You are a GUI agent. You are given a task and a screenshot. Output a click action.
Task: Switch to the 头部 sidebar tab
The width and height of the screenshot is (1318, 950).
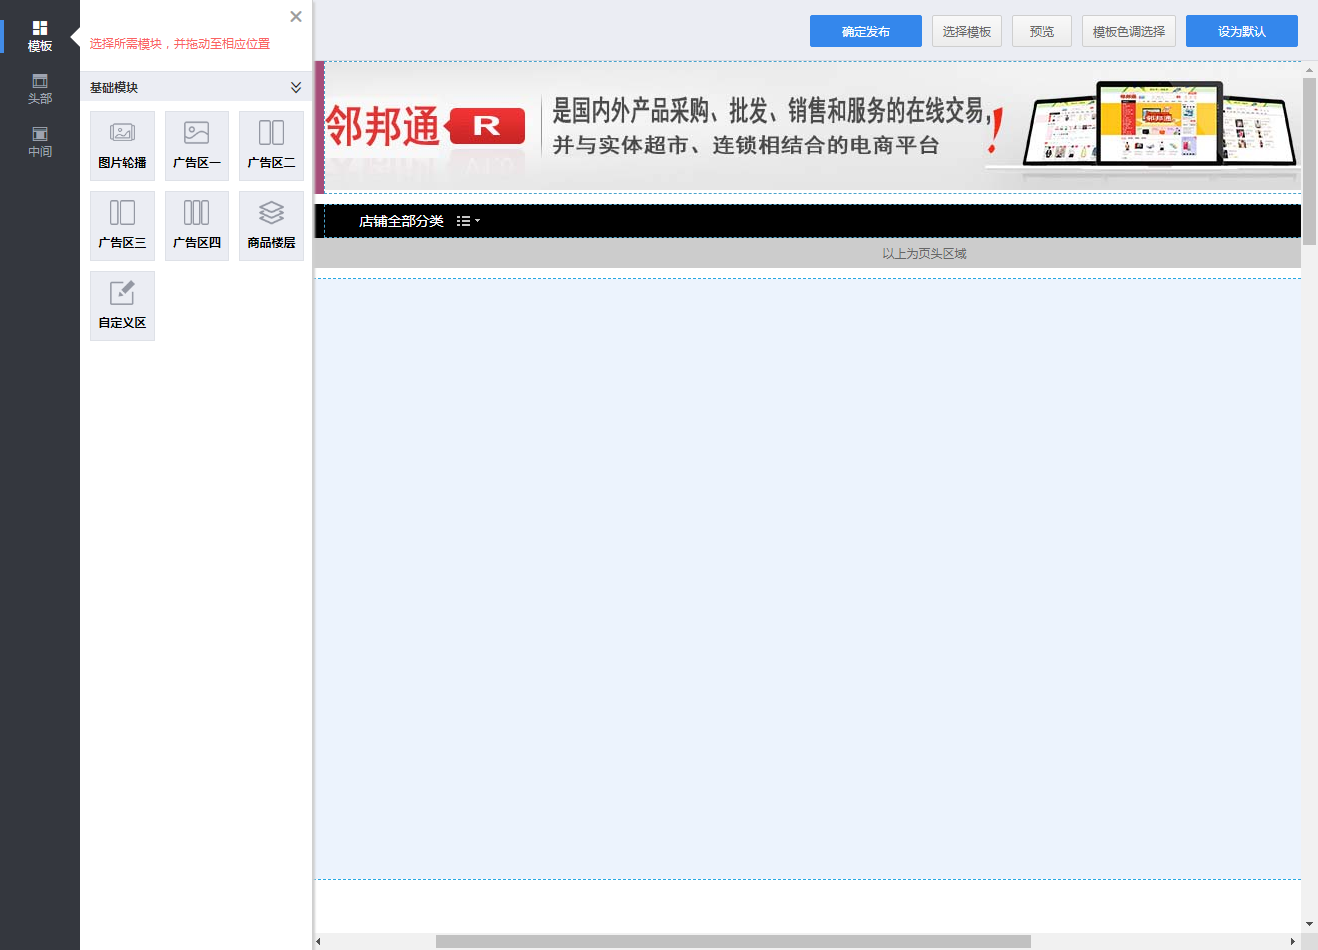pyautogui.click(x=40, y=89)
